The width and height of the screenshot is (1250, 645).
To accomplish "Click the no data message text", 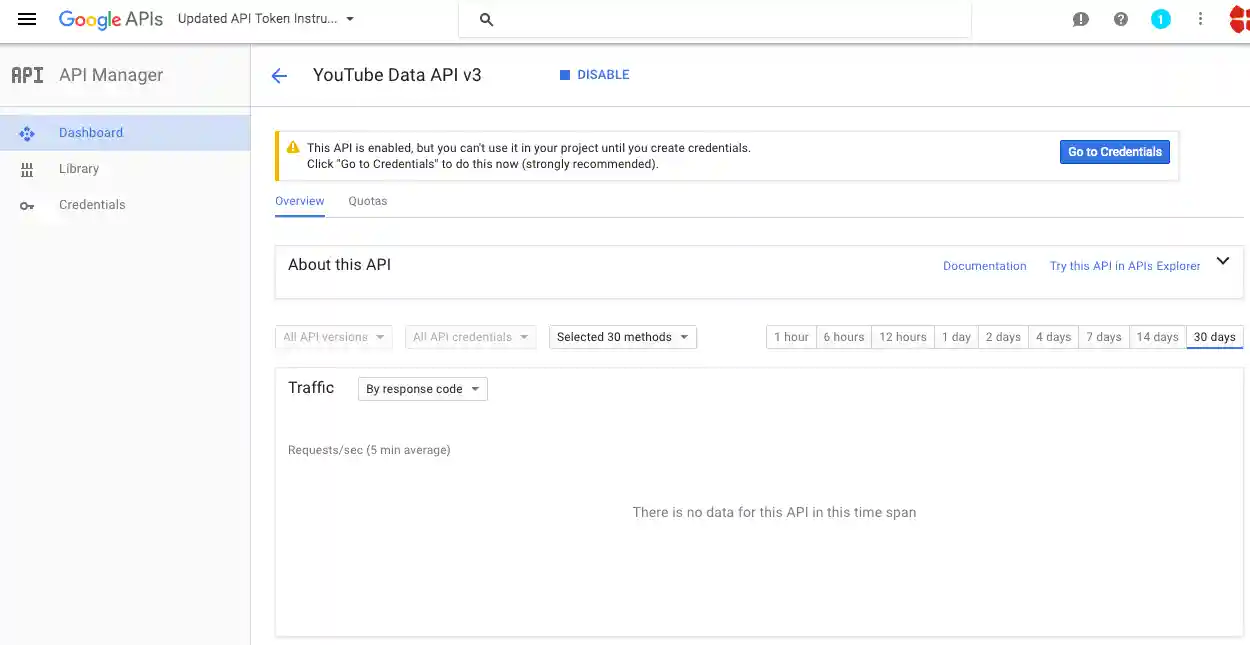I will click(x=774, y=512).
